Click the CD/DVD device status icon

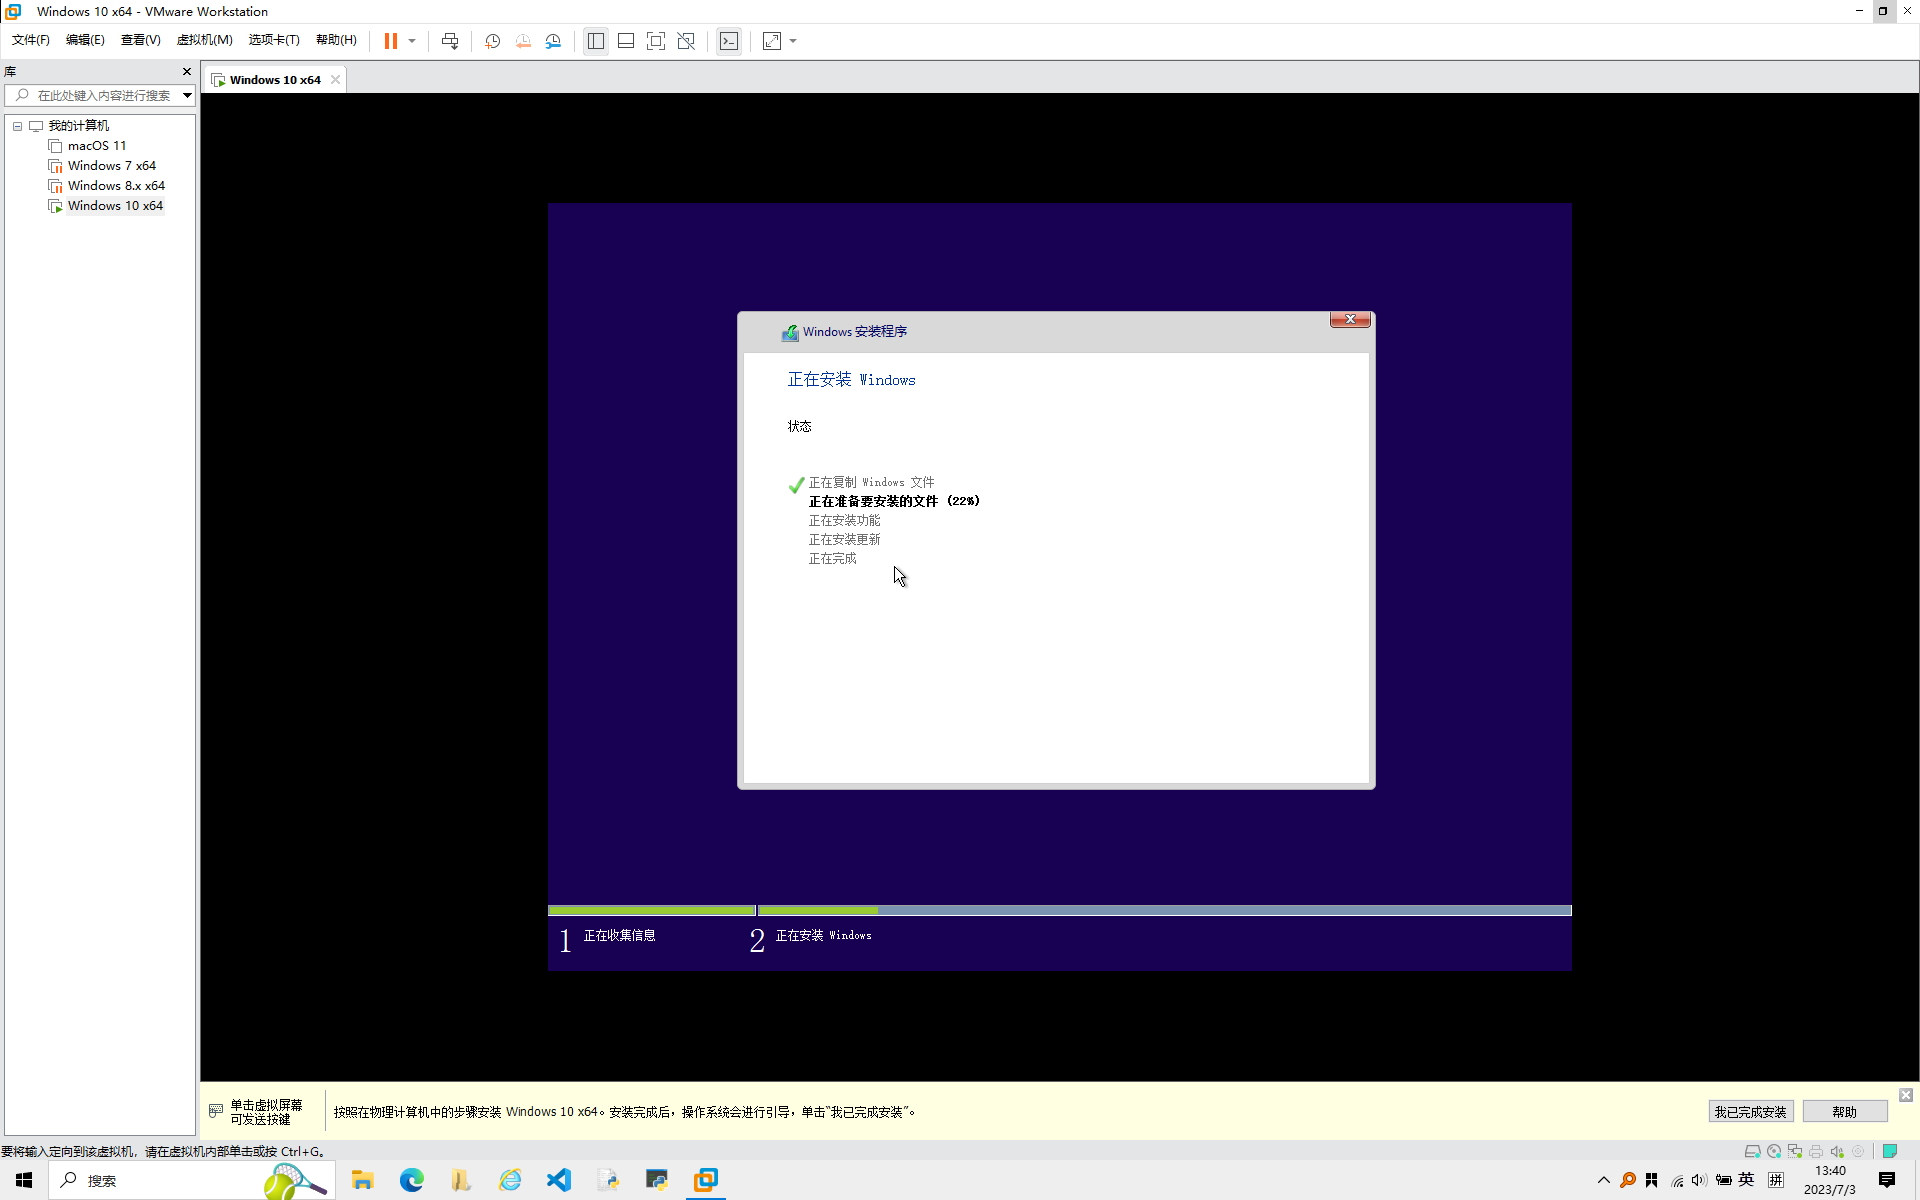click(1774, 1151)
